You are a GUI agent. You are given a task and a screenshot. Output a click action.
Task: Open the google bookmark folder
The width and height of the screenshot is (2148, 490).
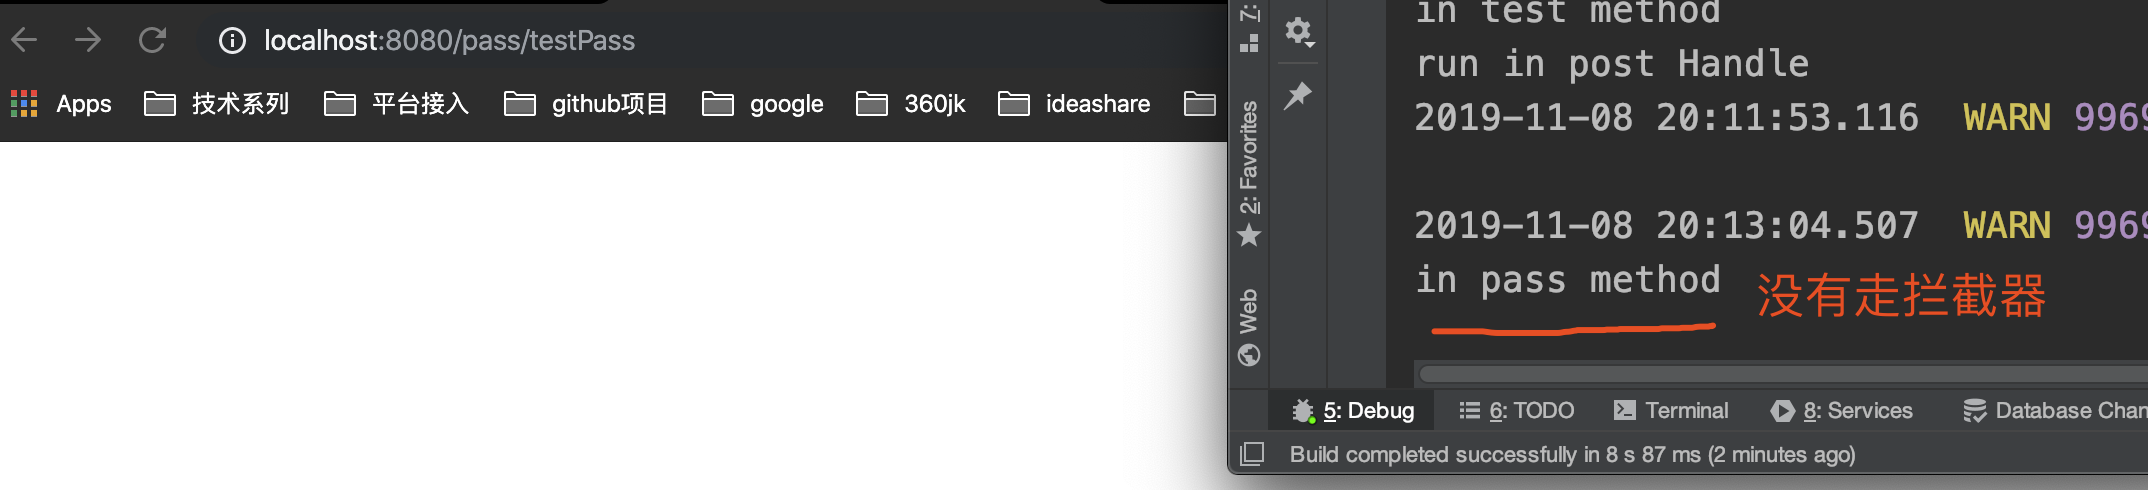763,104
